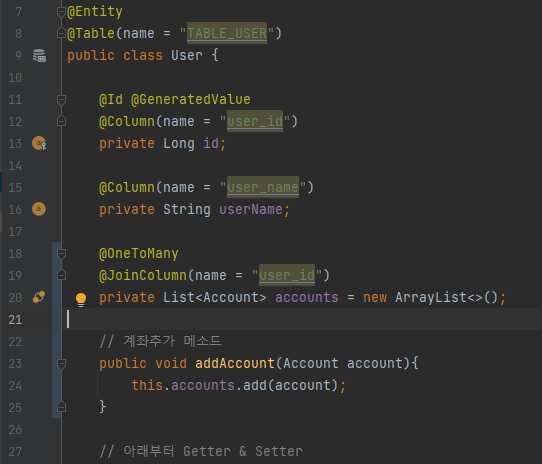This screenshot has height=464, width=542.
Task: Click the database entity gutter icon beside class User
Action: 39,55
